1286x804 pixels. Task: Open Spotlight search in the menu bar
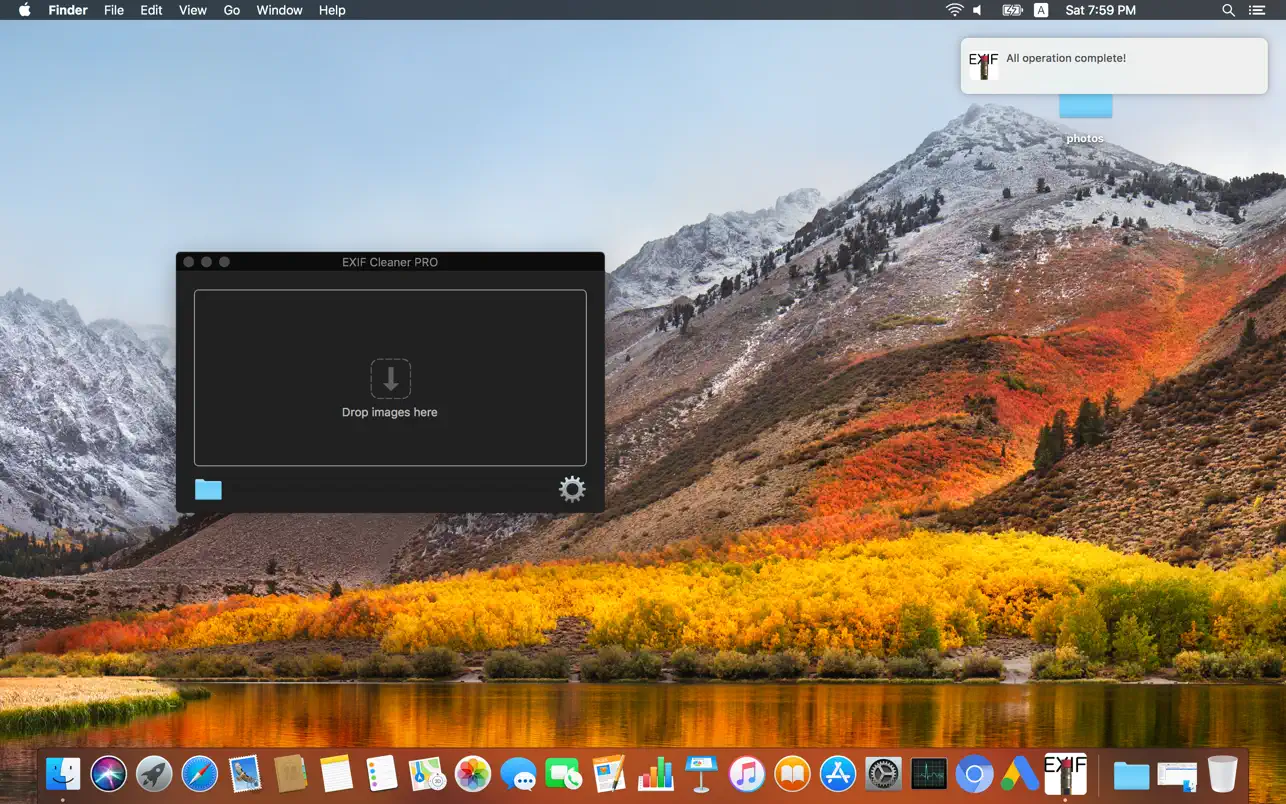tap(1228, 10)
